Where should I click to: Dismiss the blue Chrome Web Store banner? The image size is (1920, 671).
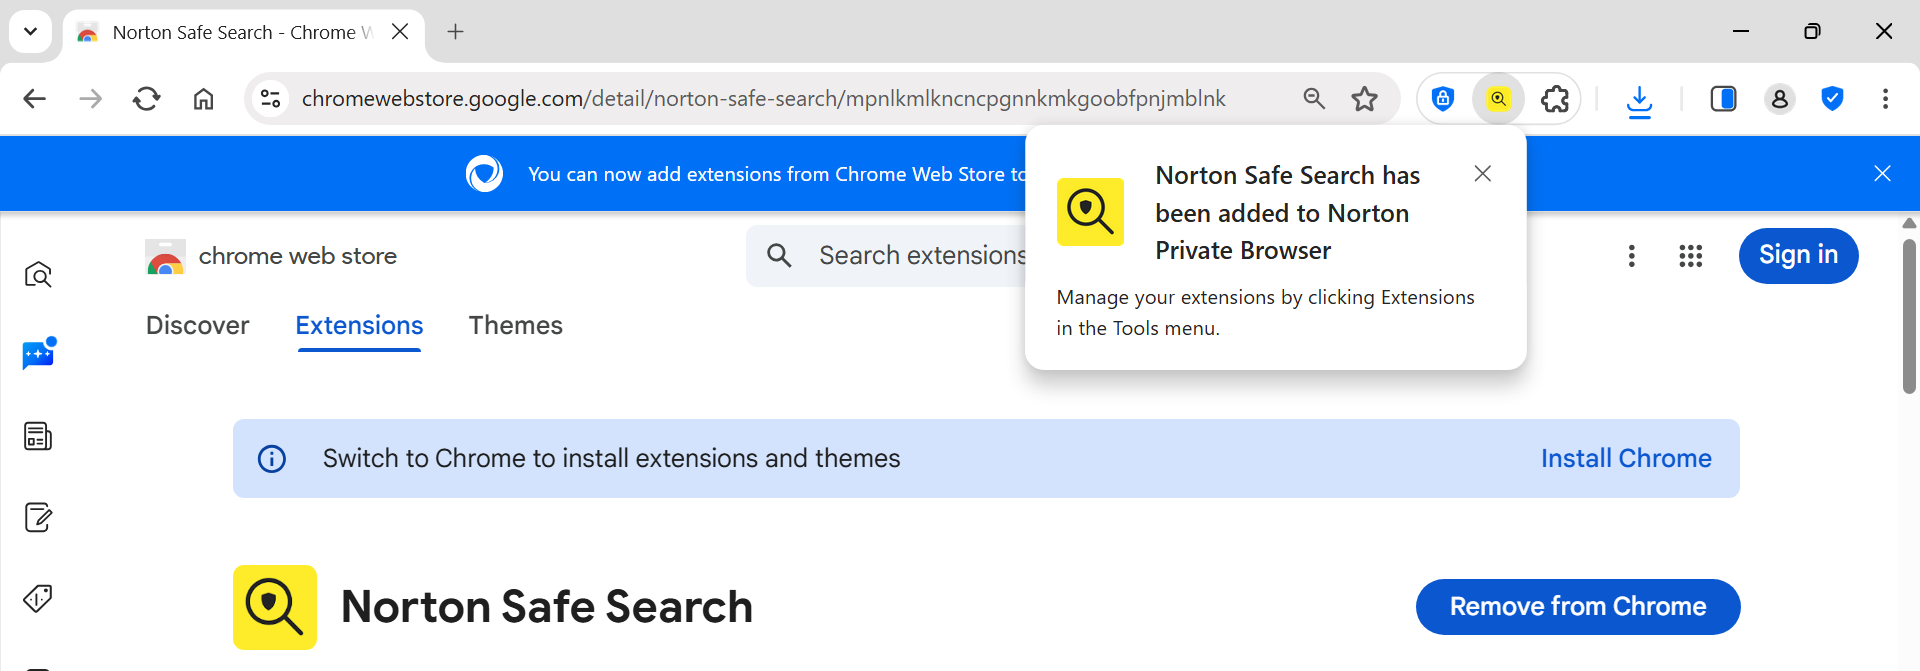(x=1882, y=174)
